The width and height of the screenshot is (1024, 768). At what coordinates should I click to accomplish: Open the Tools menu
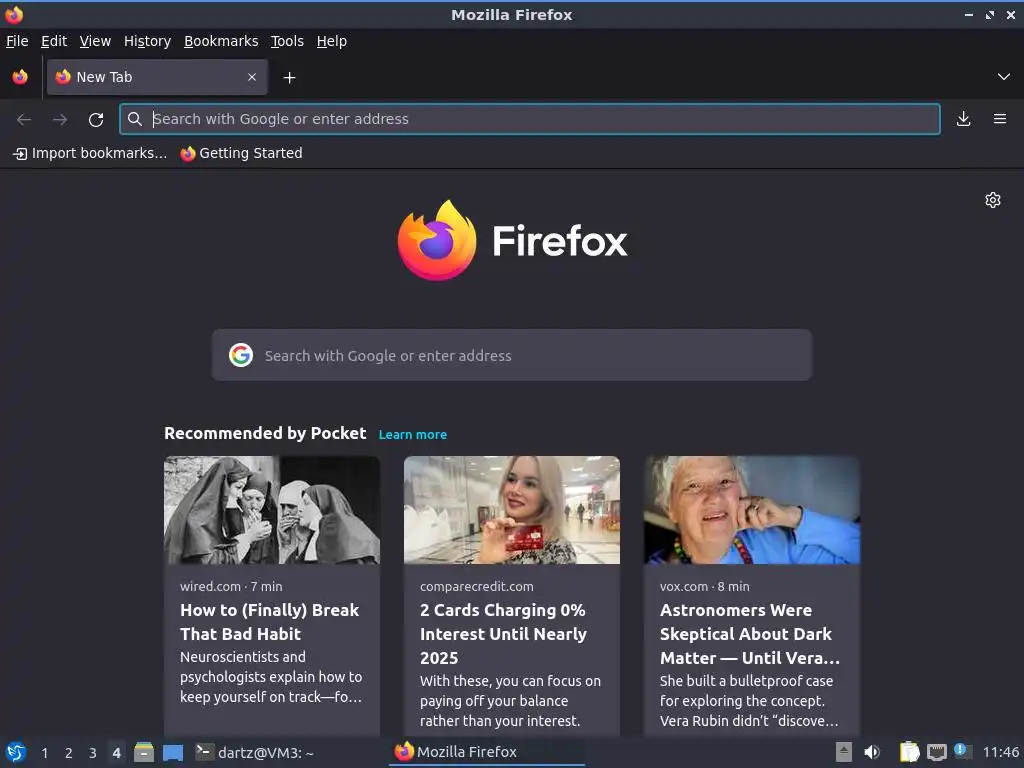coord(287,41)
